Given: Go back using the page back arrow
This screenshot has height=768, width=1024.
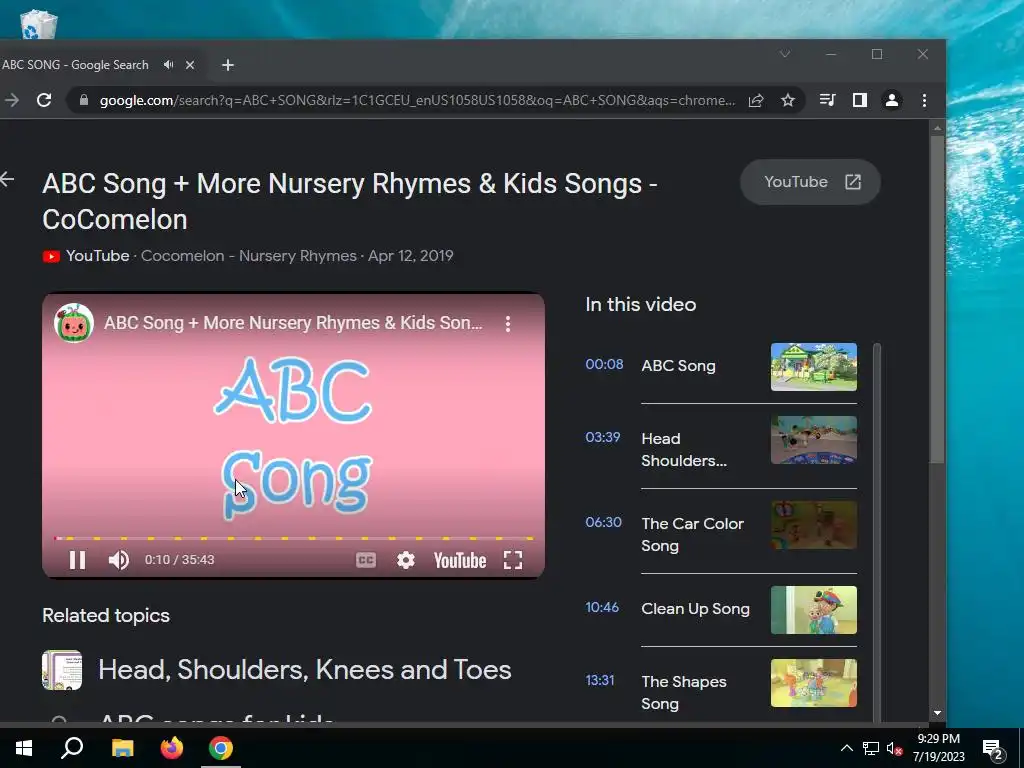Looking at the screenshot, I should click(7, 179).
